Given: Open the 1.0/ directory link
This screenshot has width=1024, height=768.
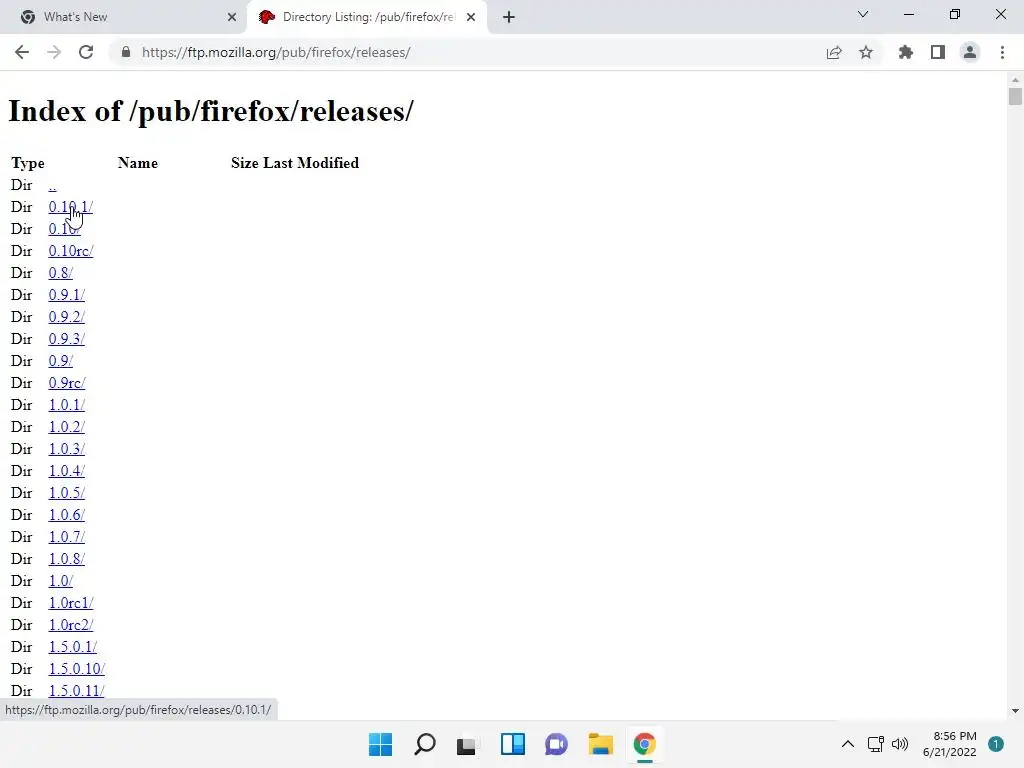Looking at the screenshot, I should point(61,581).
